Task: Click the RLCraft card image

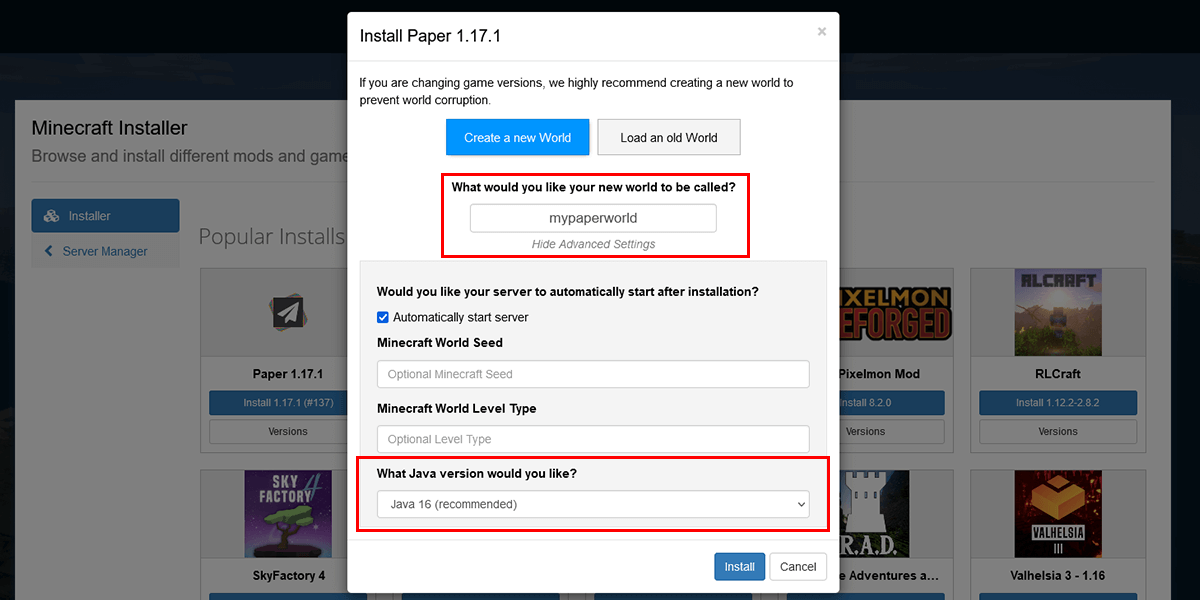Action: coord(1058,312)
